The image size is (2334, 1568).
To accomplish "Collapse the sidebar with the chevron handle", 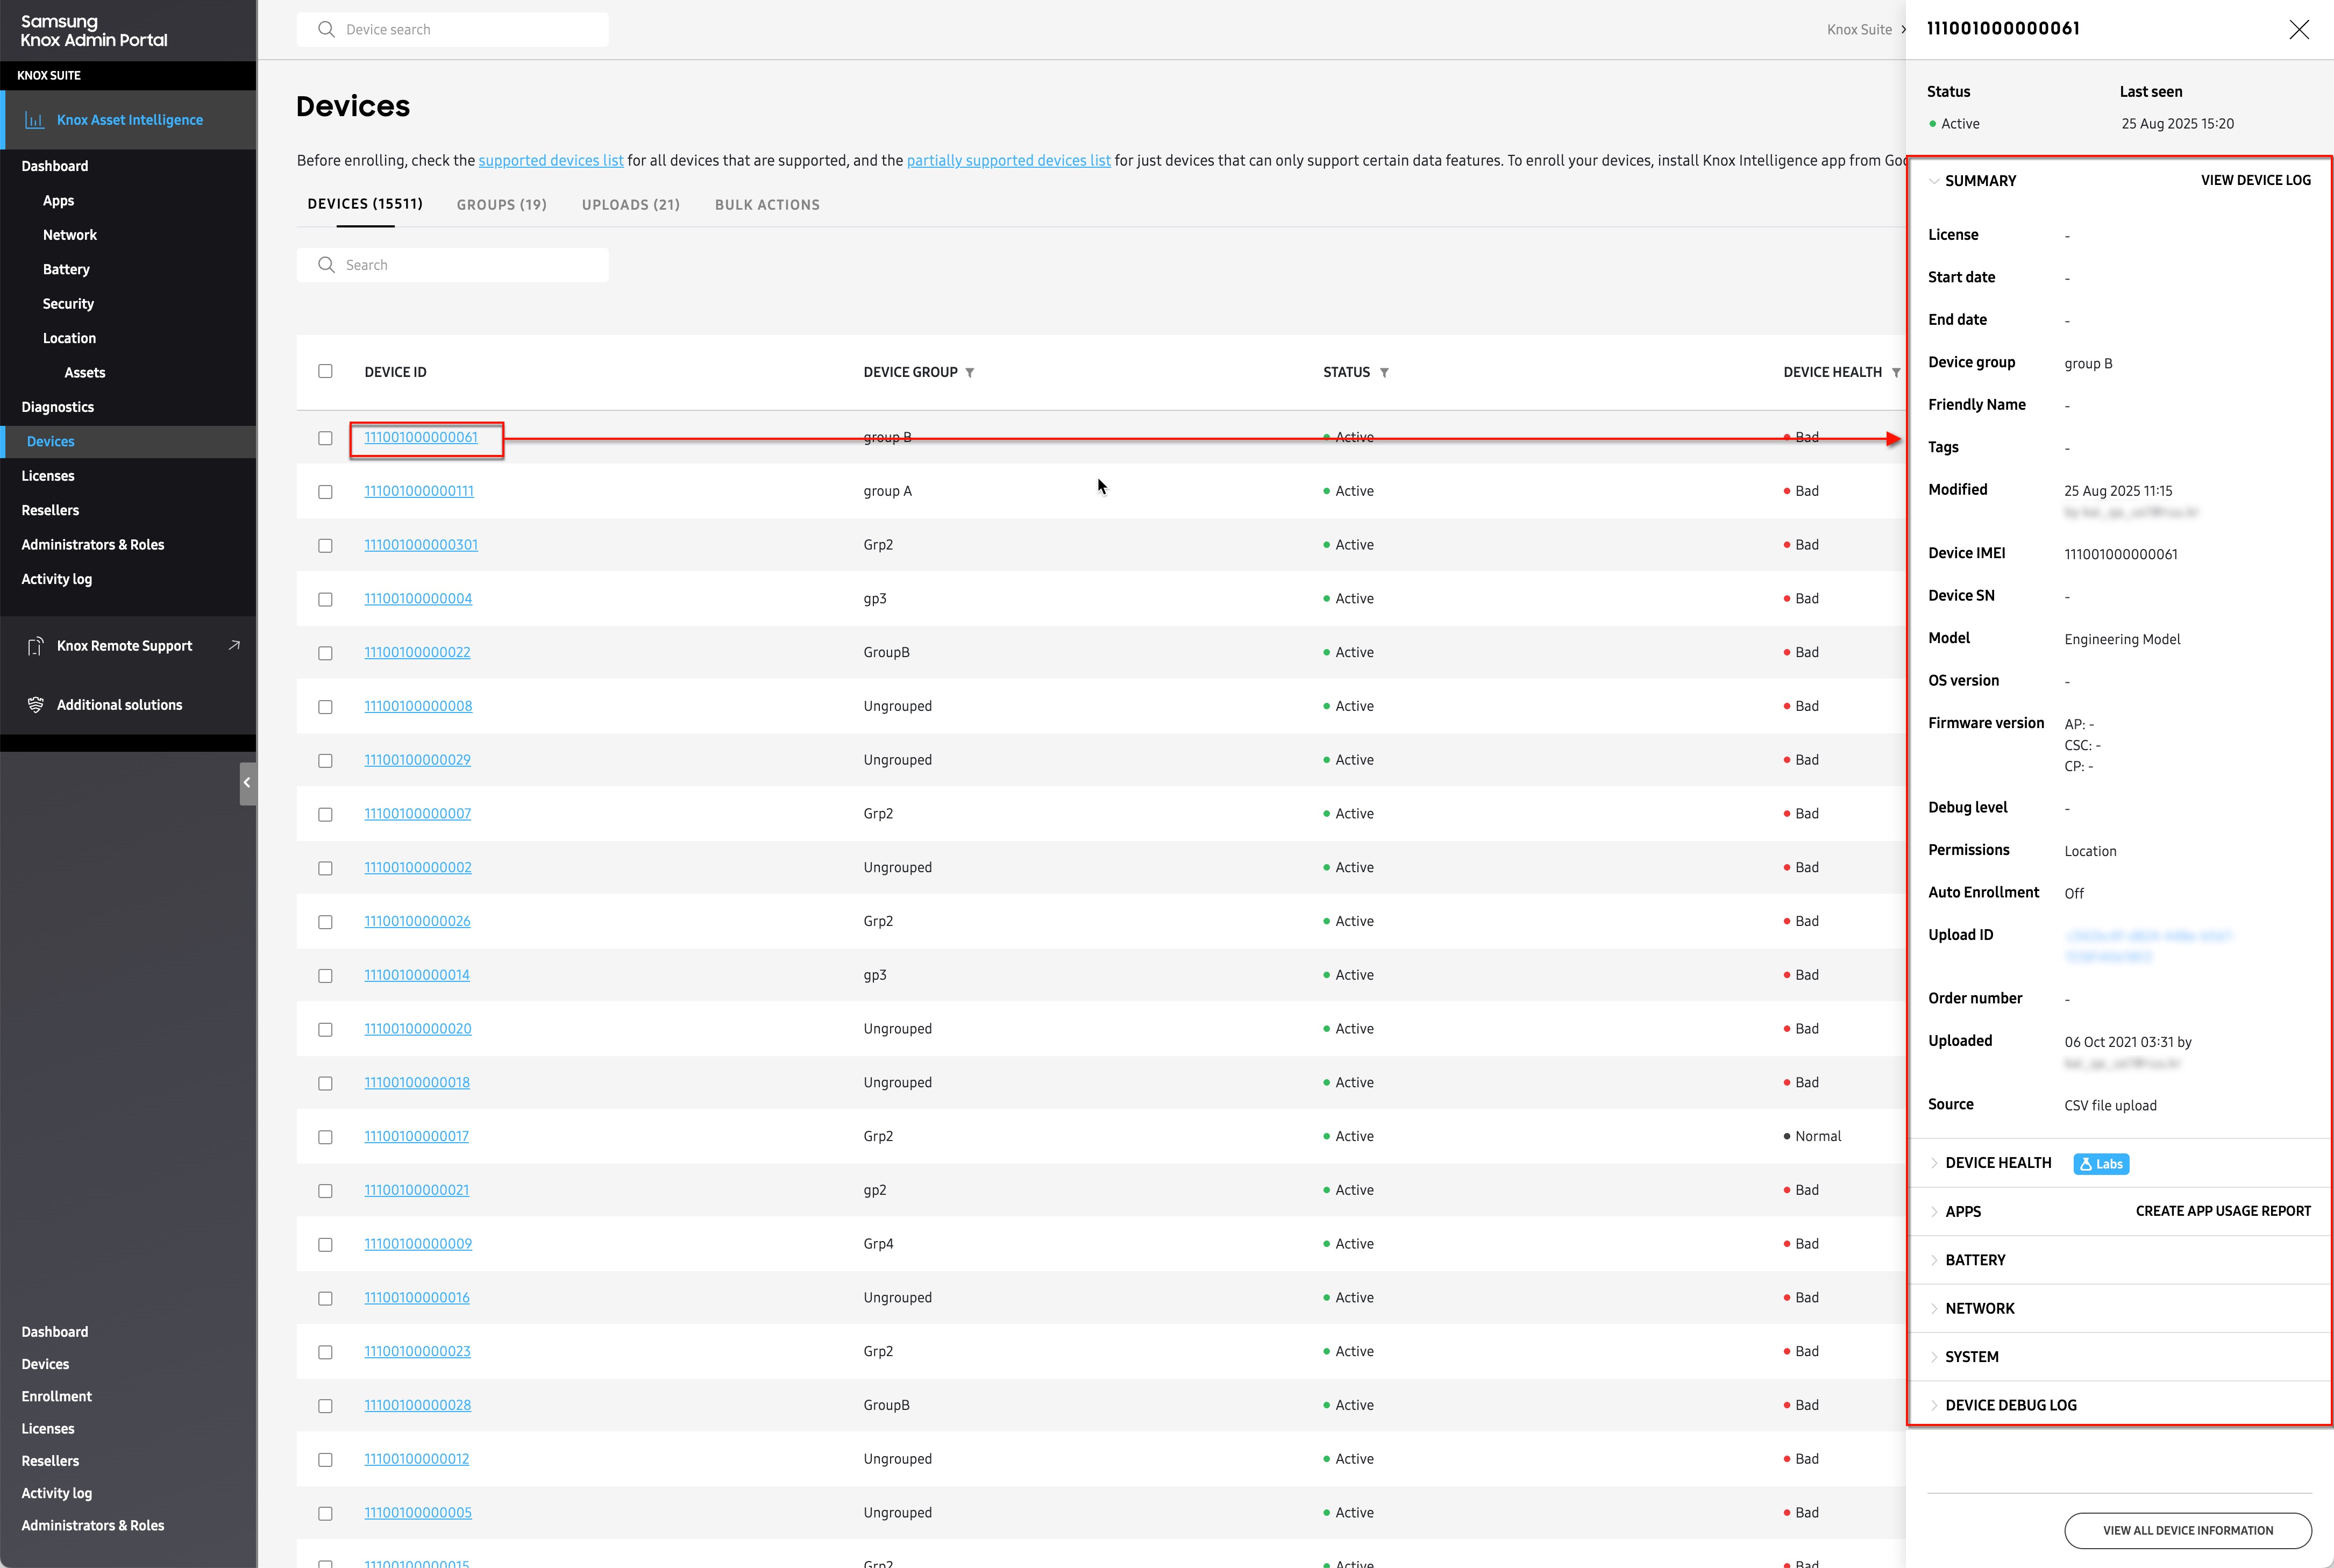I will click(x=247, y=783).
